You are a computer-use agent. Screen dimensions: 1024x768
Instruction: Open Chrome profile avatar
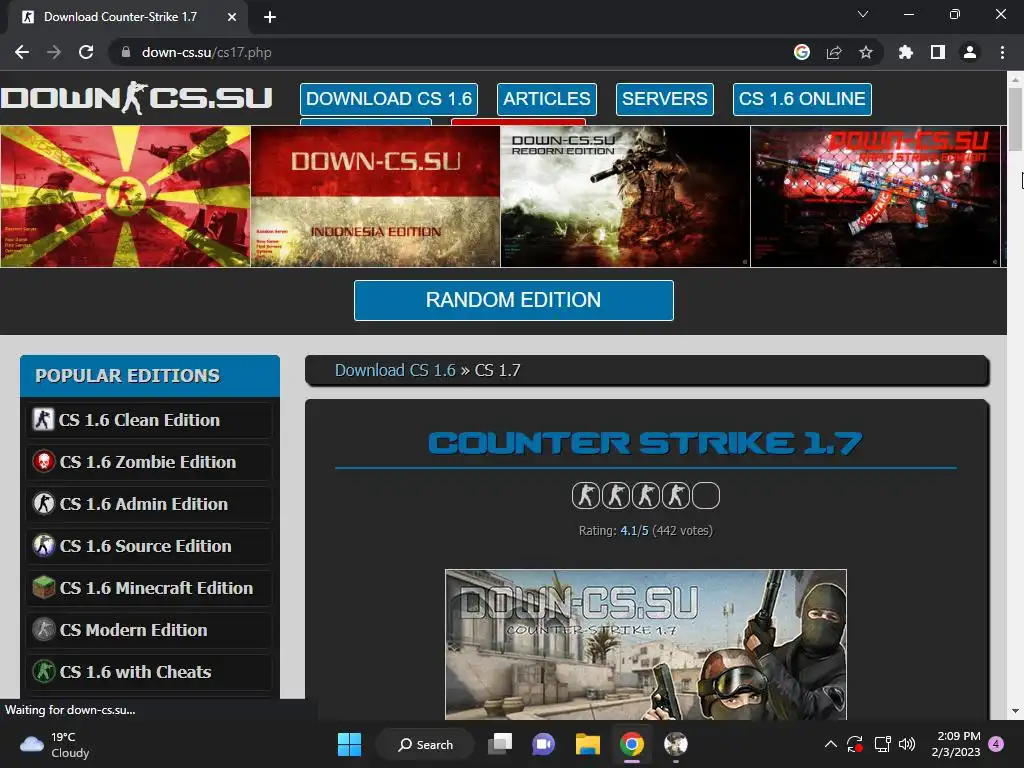(x=970, y=52)
